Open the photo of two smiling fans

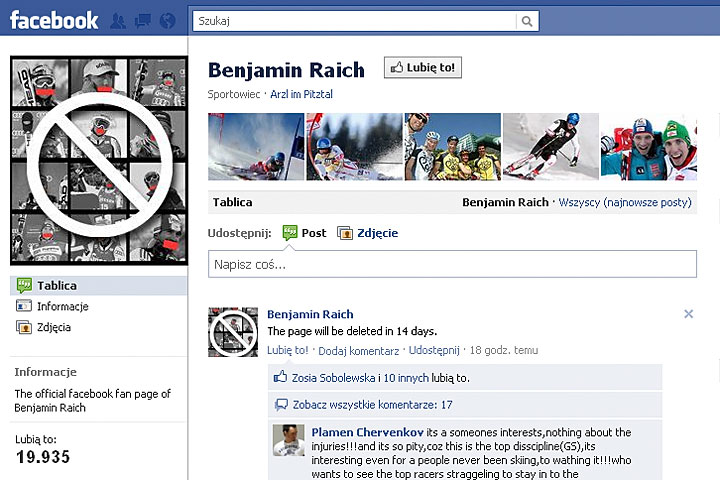[649, 147]
